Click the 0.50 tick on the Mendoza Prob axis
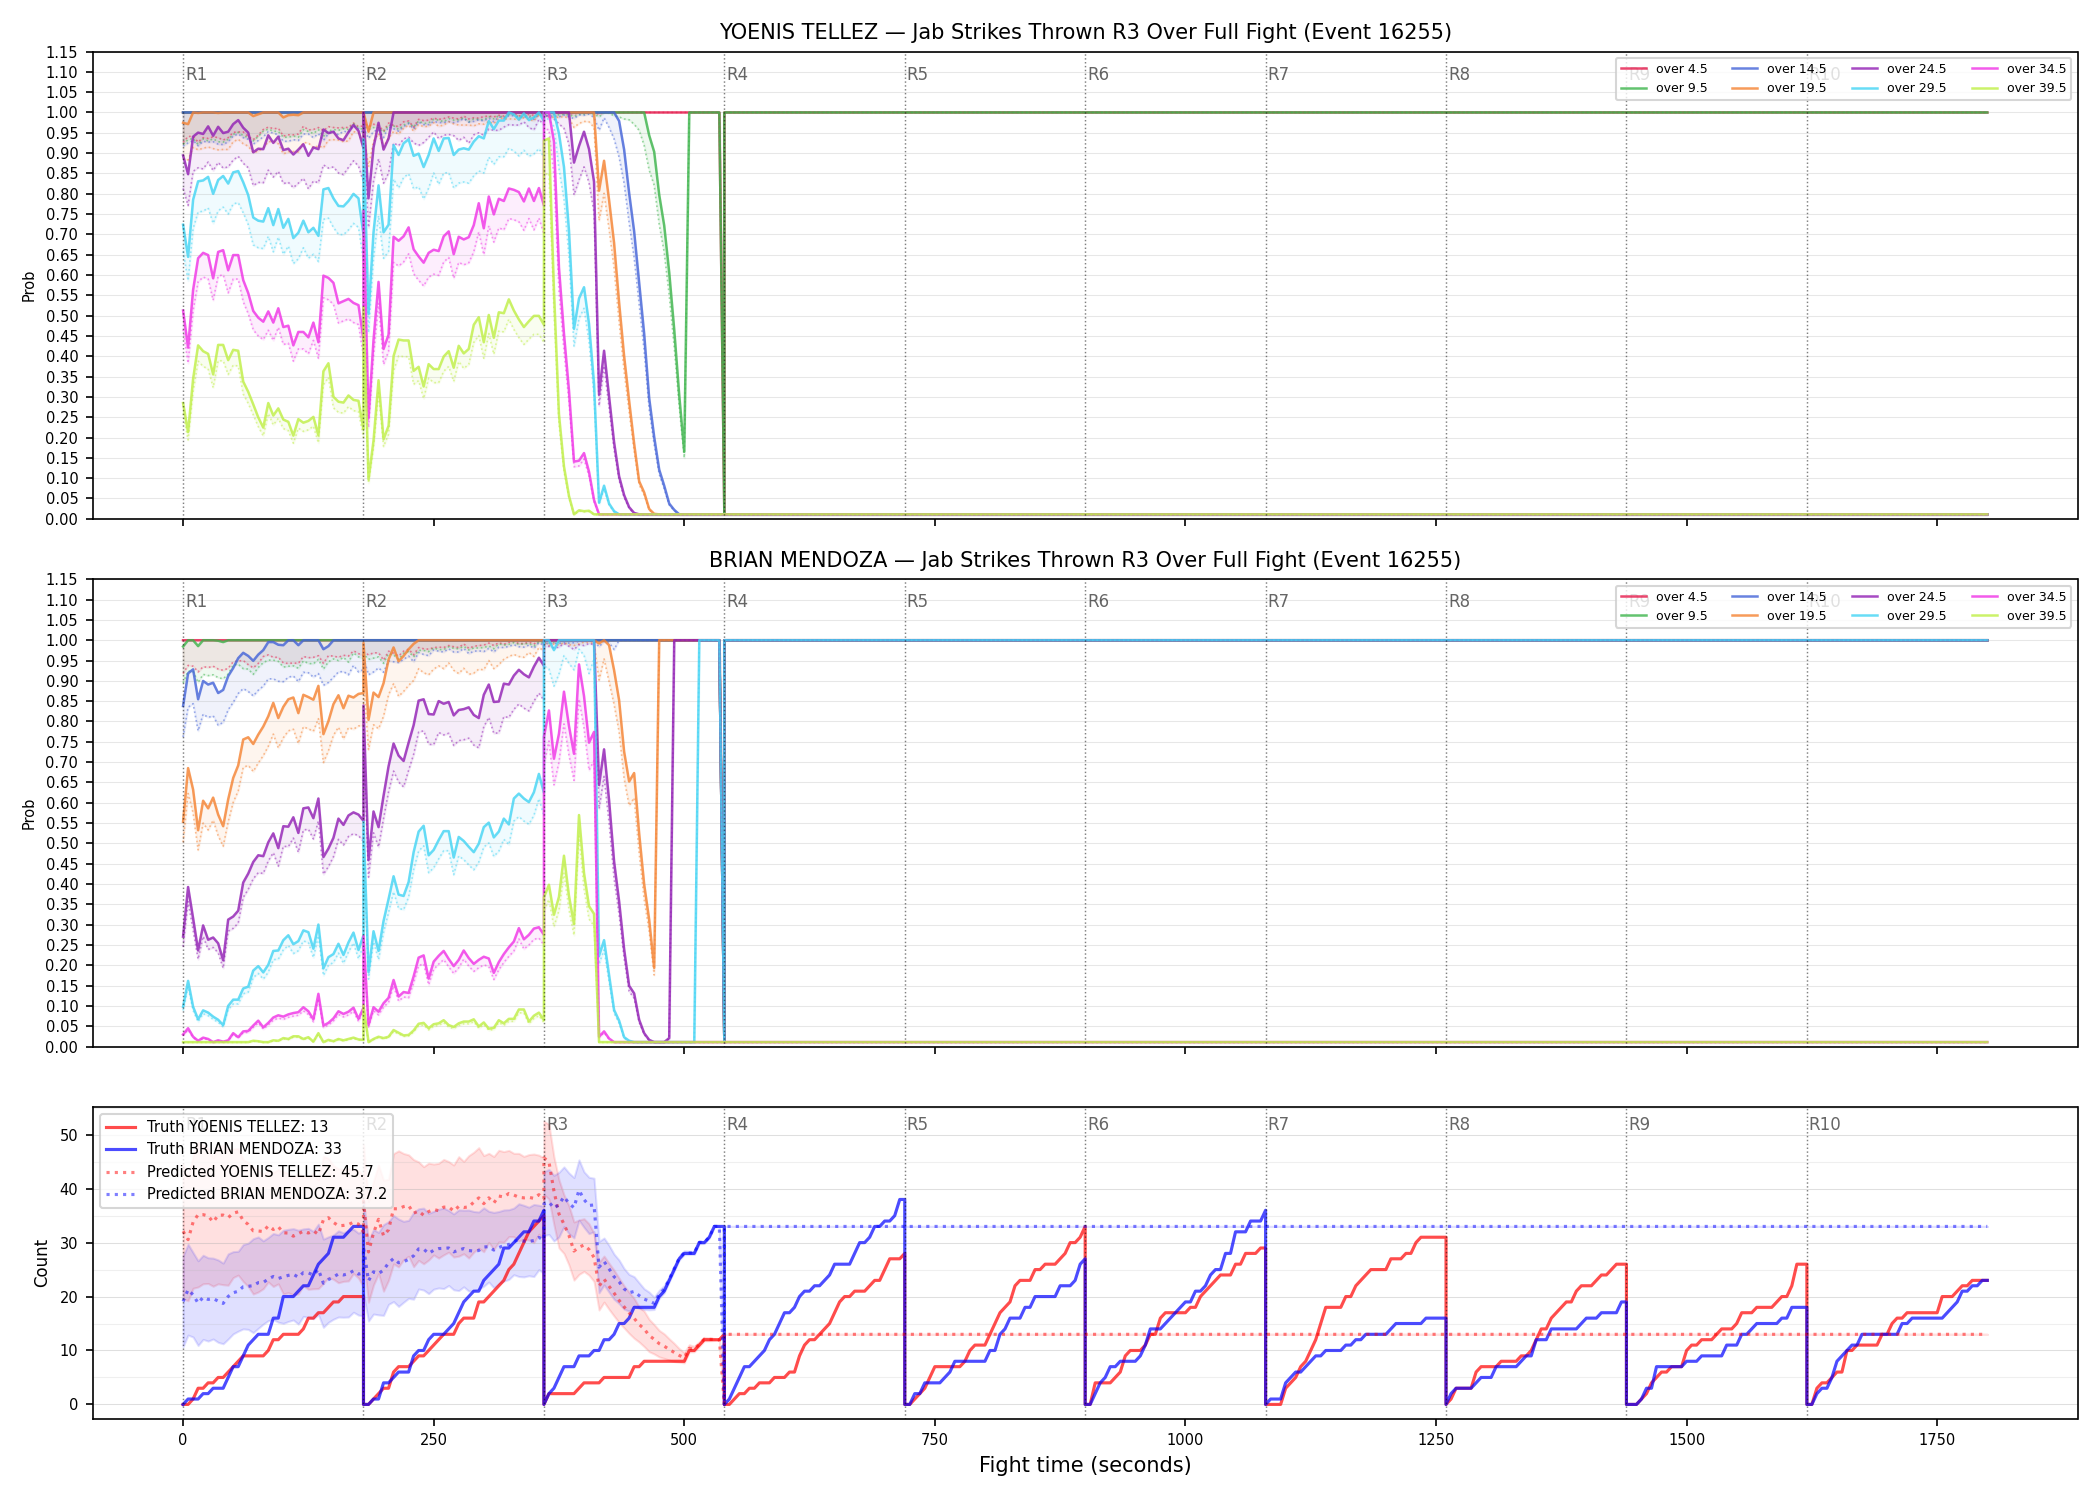Viewport: 2100px width, 1500px height. 61,843
